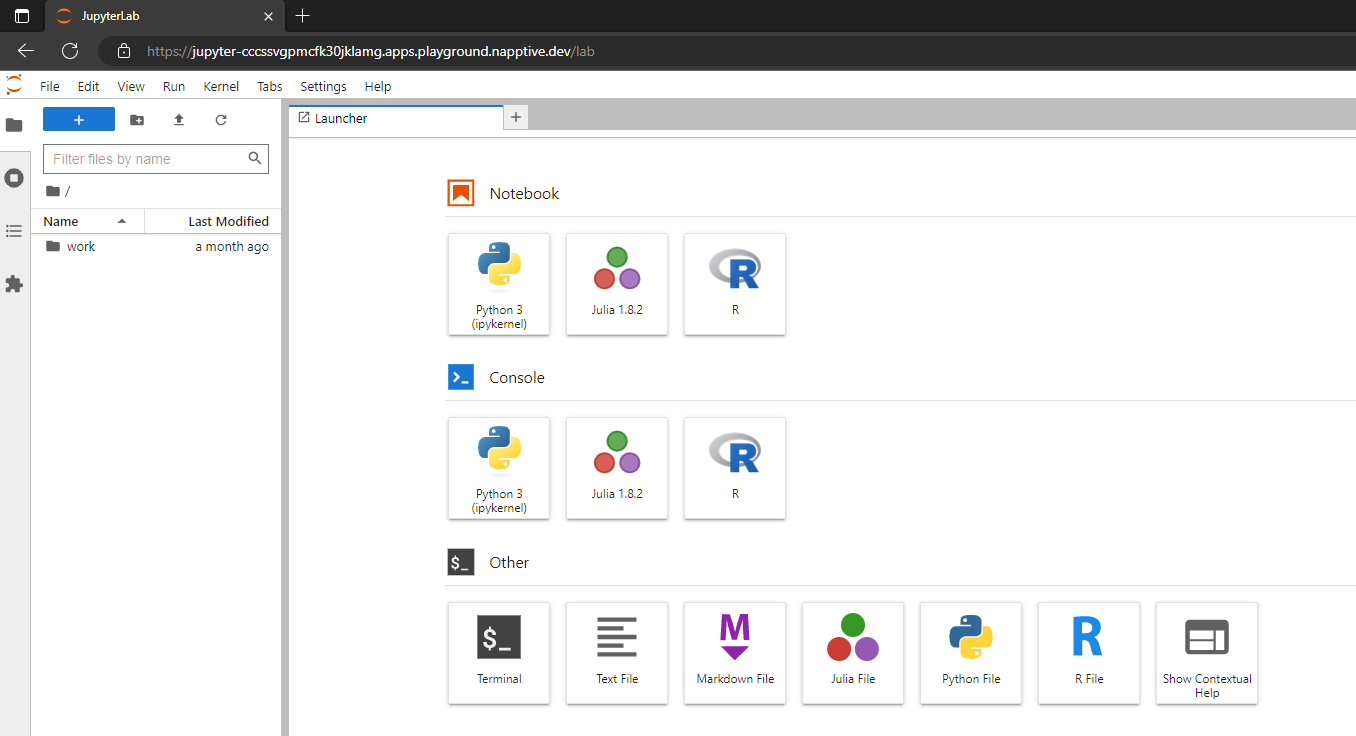Screen dimensions: 1356x736
Task: Open the Tabs menu
Action: click(x=270, y=87)
